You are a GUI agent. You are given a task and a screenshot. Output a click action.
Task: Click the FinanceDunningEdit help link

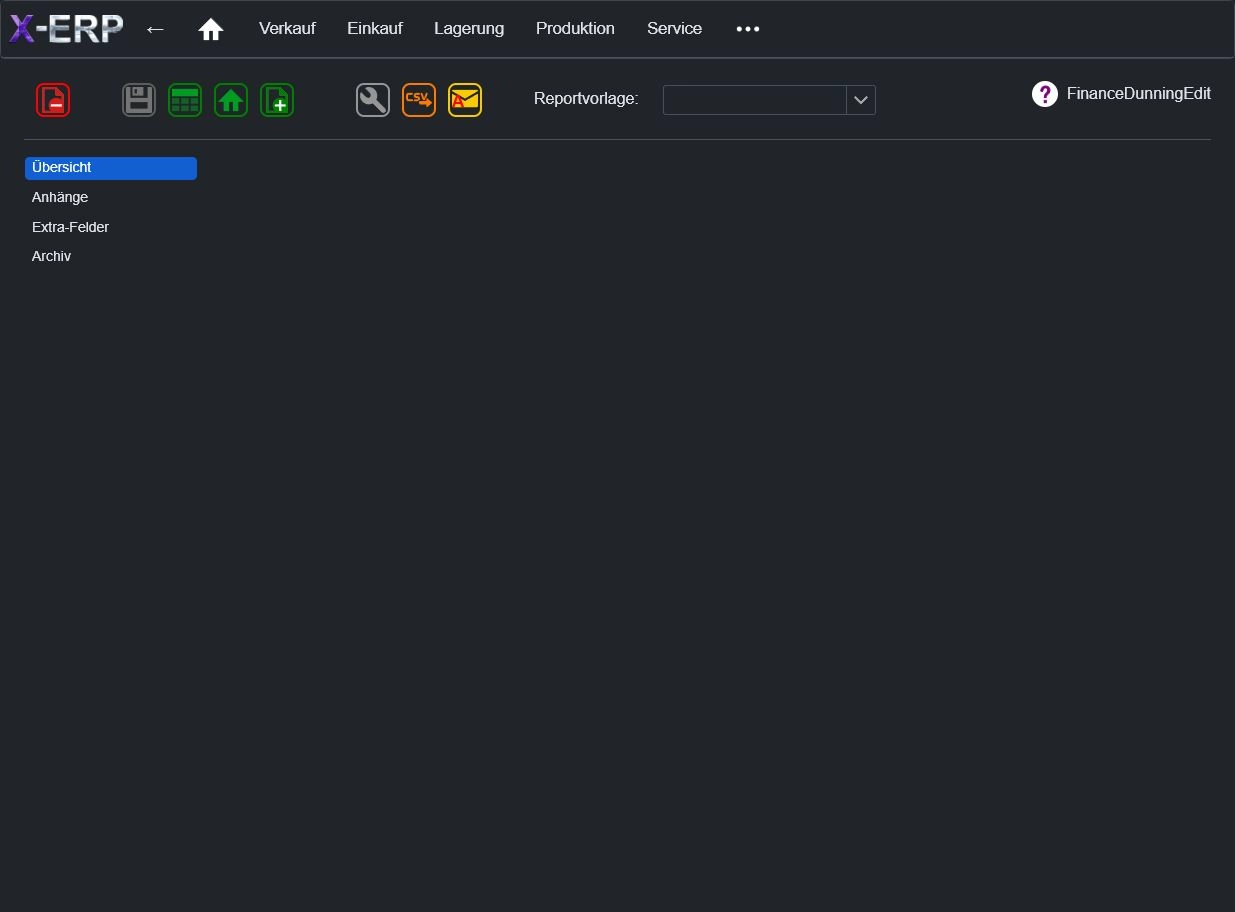tap(1139, 94)
